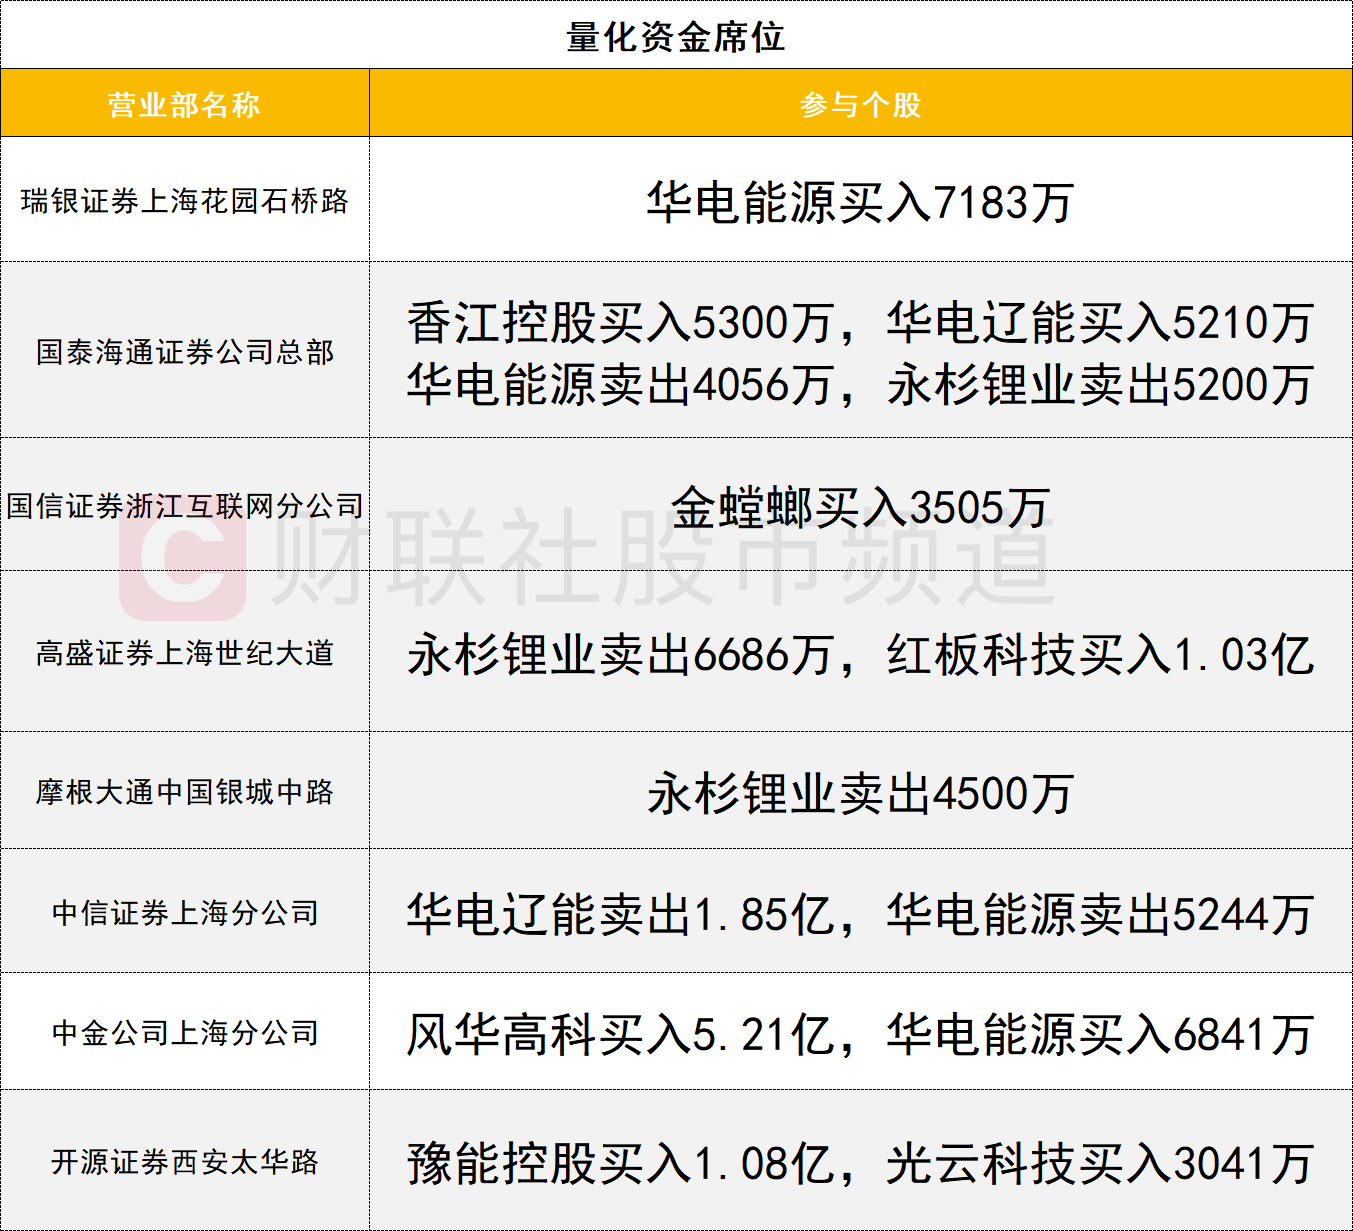Click the cell 瑞银证券上海花园石桥路

185,201
